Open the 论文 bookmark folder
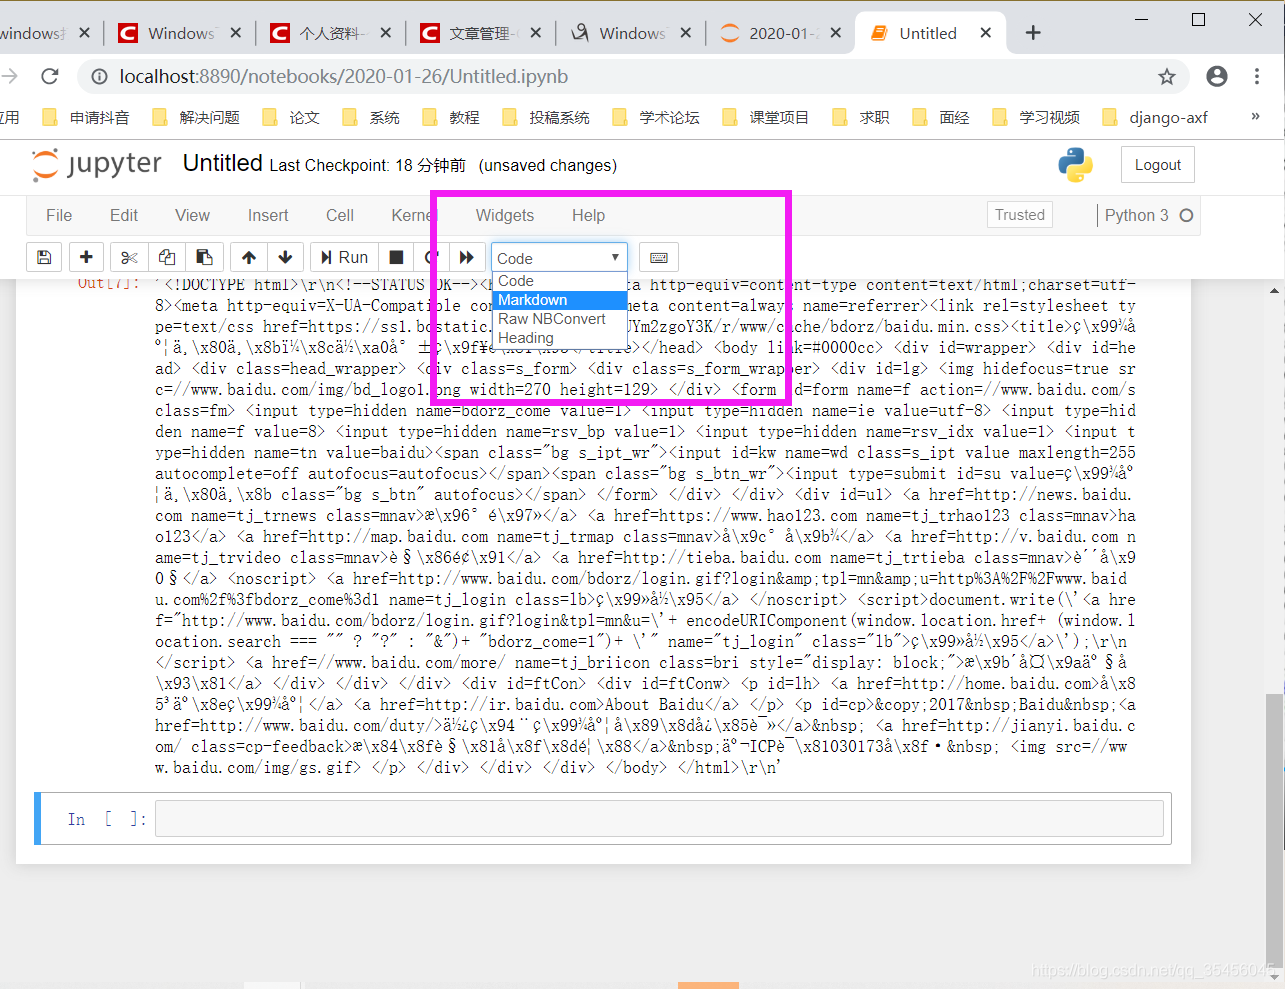 tap(291, 117)
